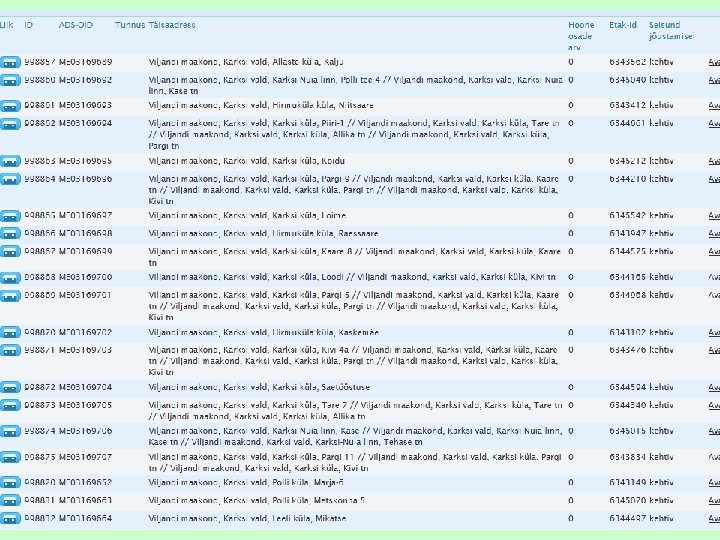The image size is (720, 540).
Task: Click the Liik column header
Action: coord(6,25)
